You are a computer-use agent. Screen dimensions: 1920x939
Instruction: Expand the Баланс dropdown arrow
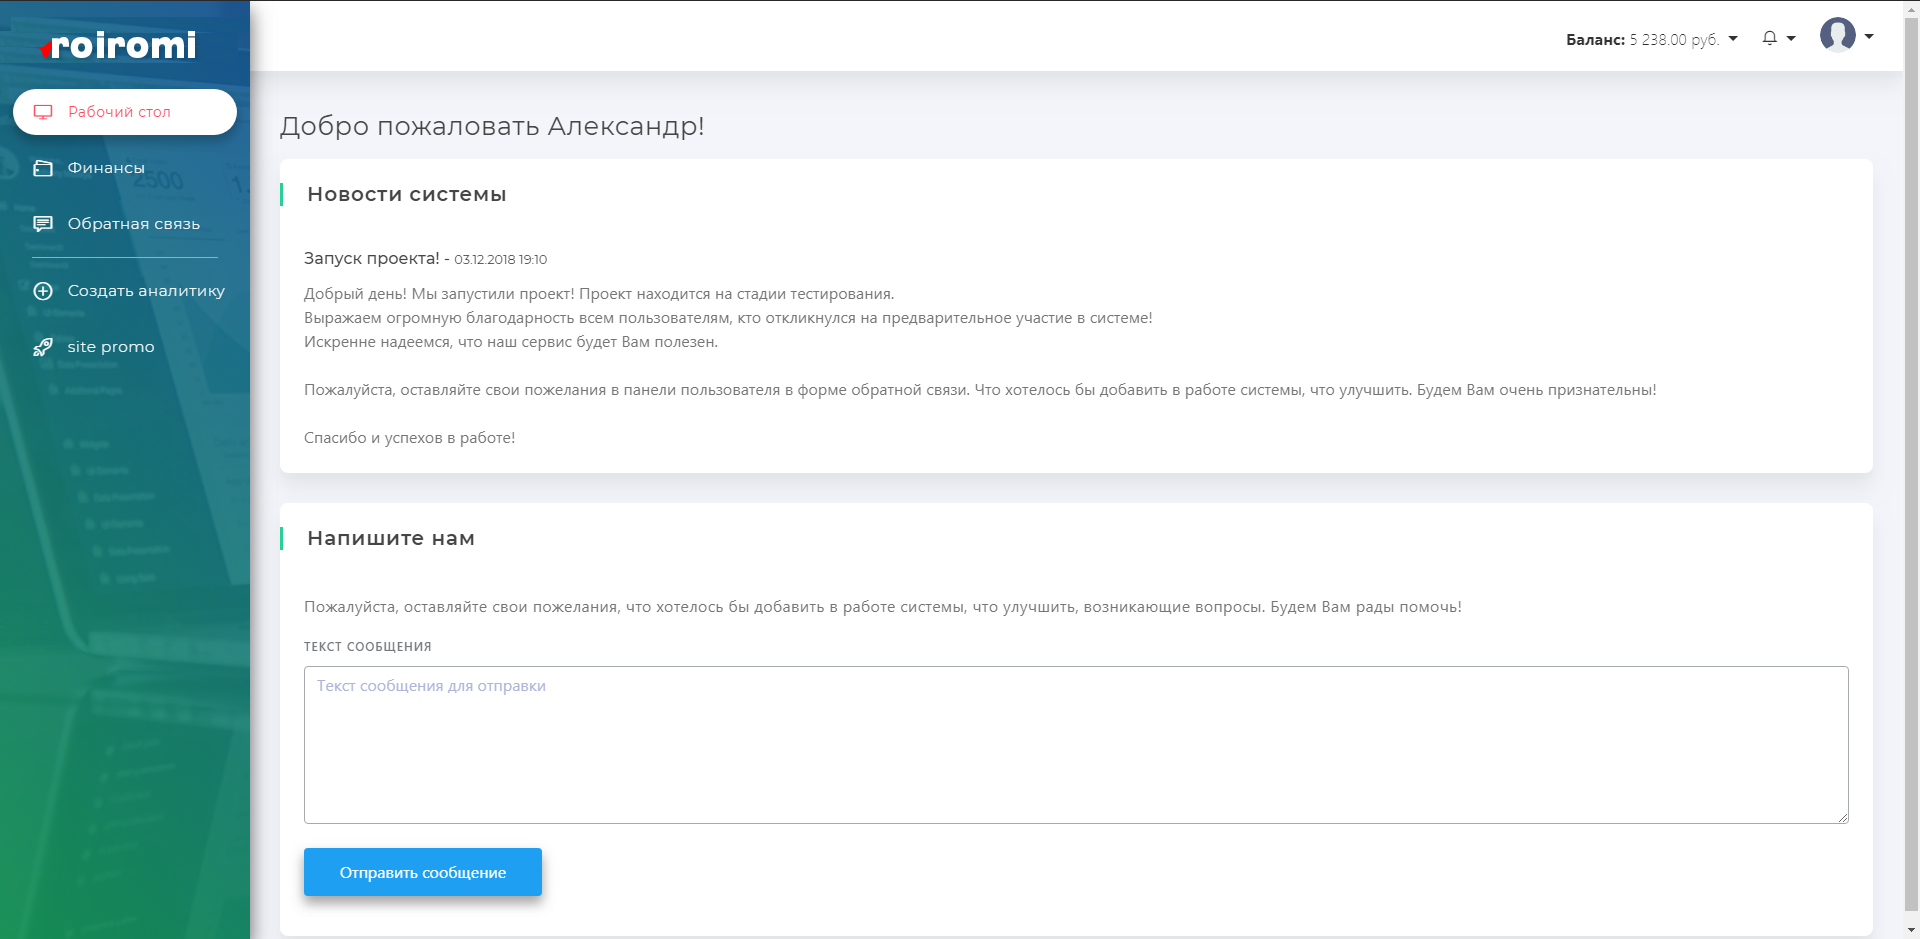[1733, 39]
